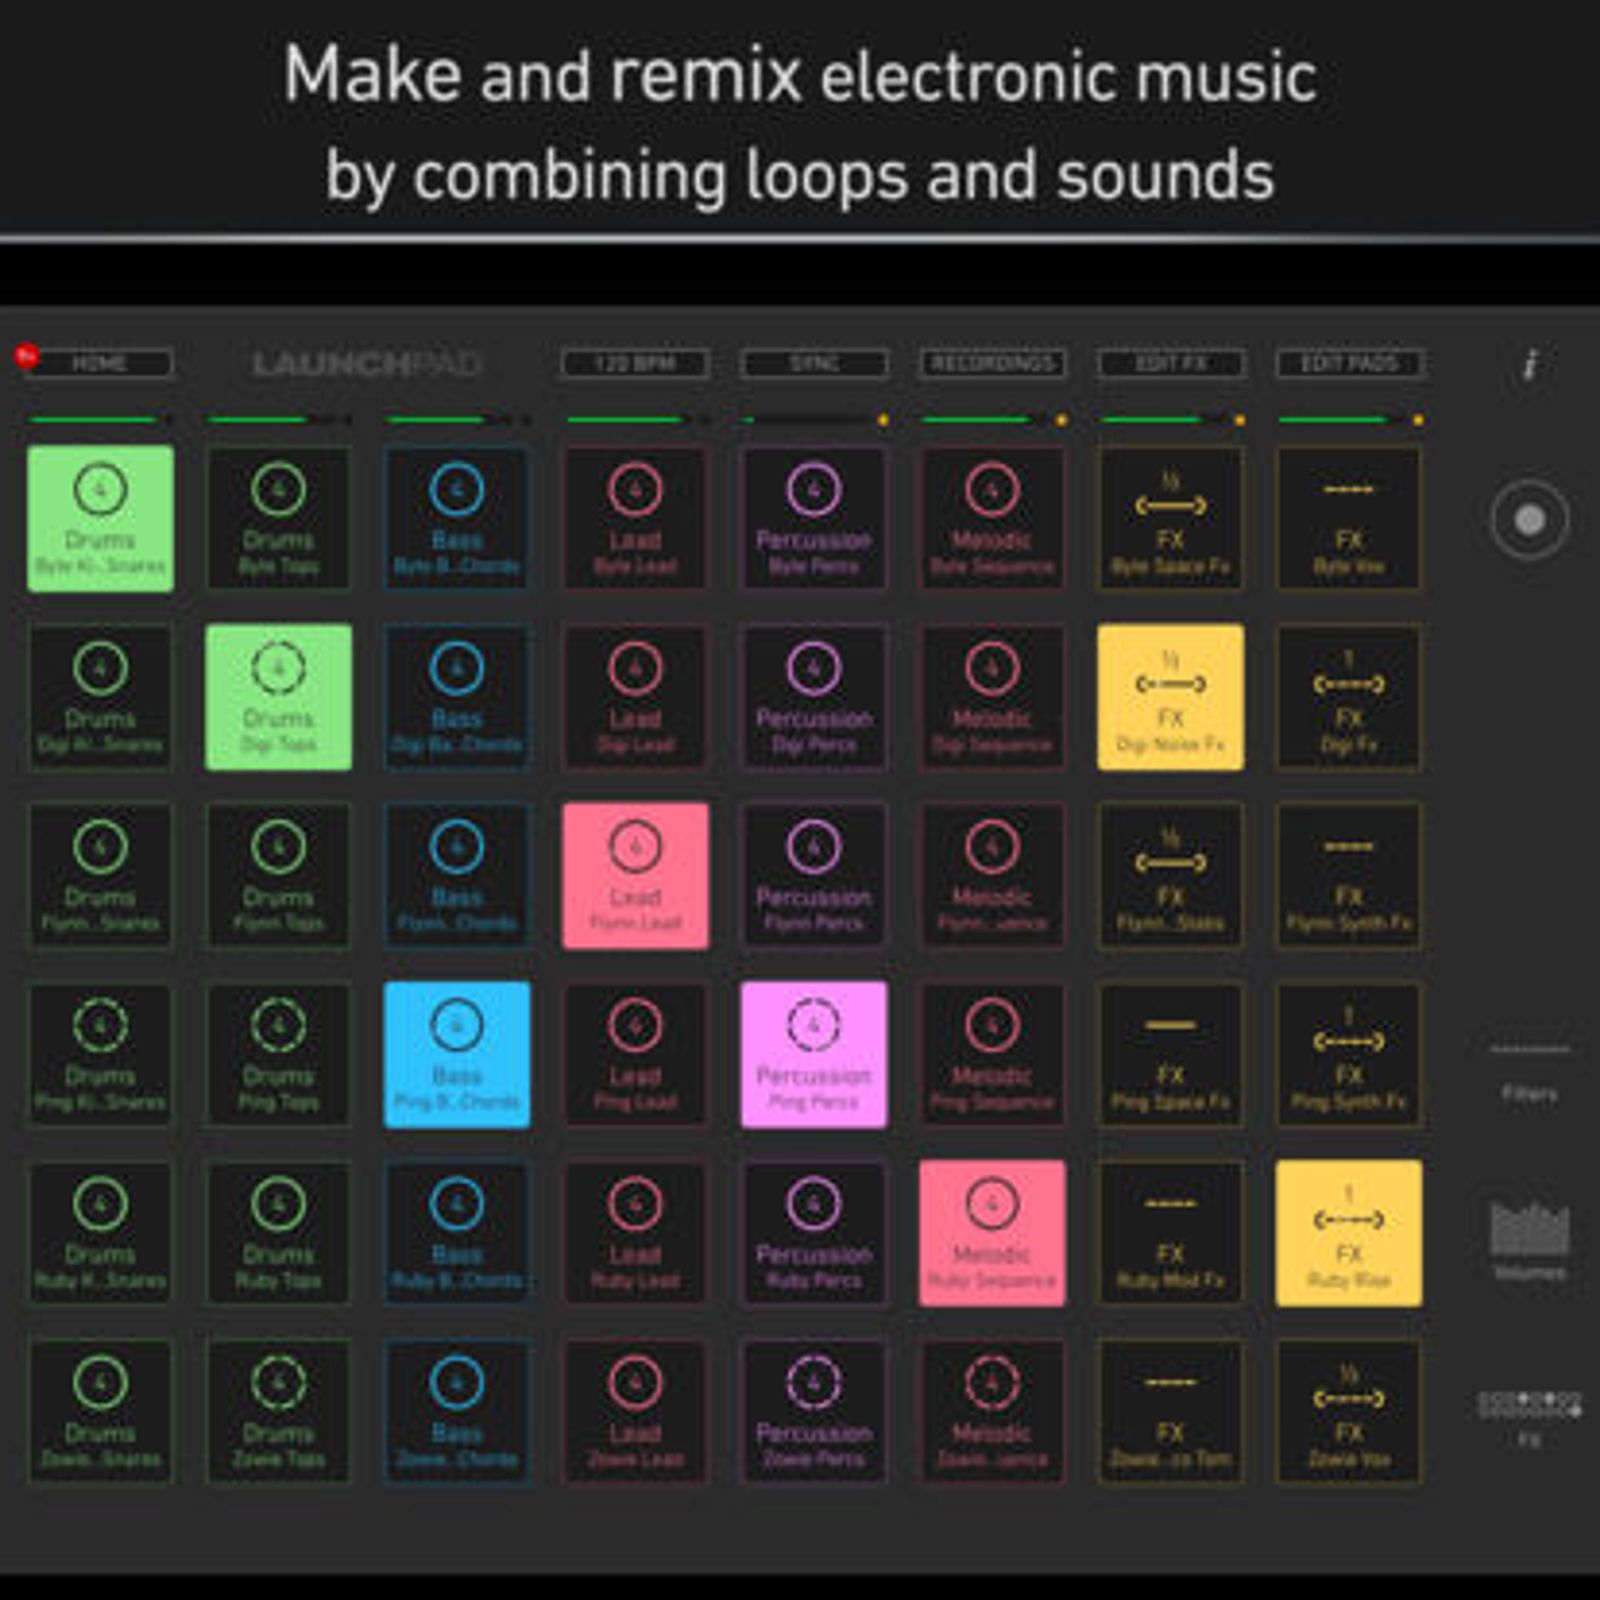This screenshot has height=1600, width=1600.
Task: Launch the Byte Tops drums pad
Action: point(278,519)
